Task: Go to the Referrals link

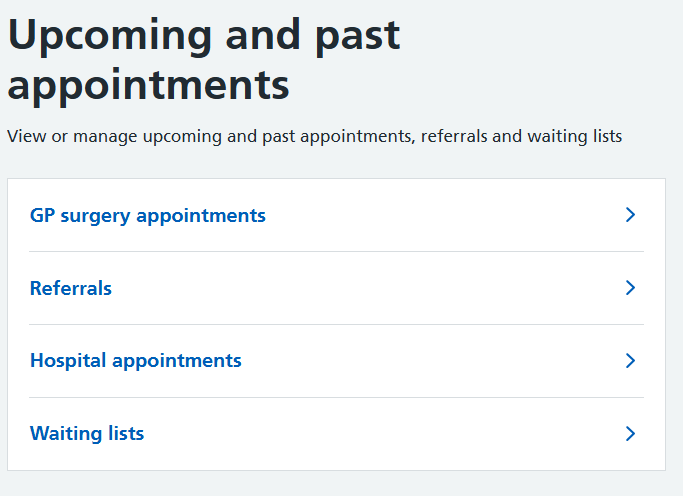Action: tap(71, 288)
